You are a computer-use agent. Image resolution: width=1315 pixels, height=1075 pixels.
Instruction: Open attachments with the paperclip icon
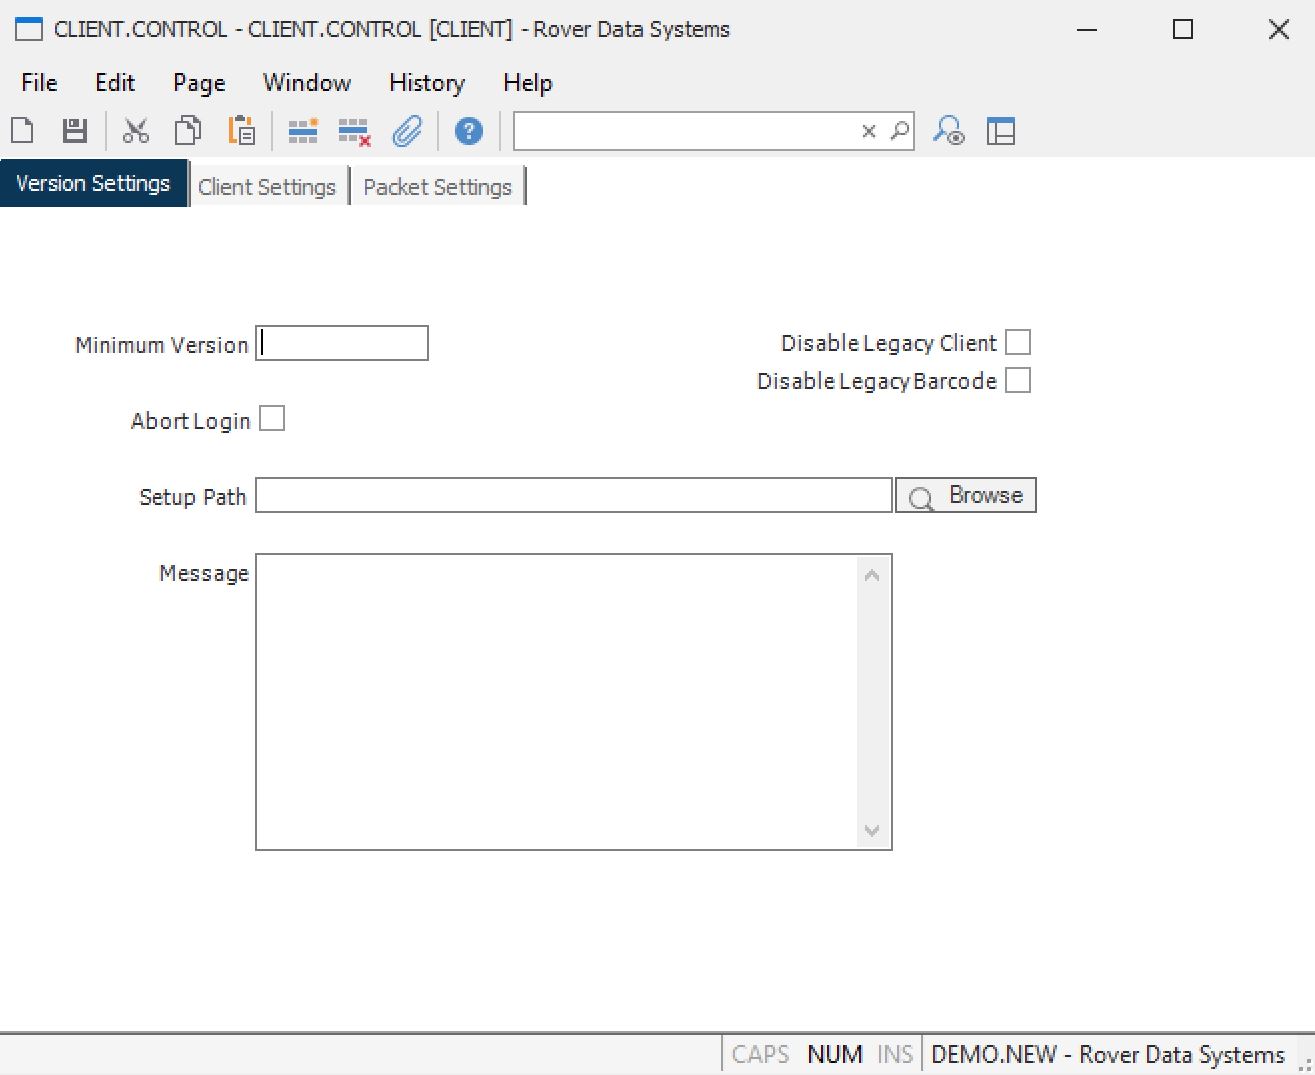tap(407, 131)
